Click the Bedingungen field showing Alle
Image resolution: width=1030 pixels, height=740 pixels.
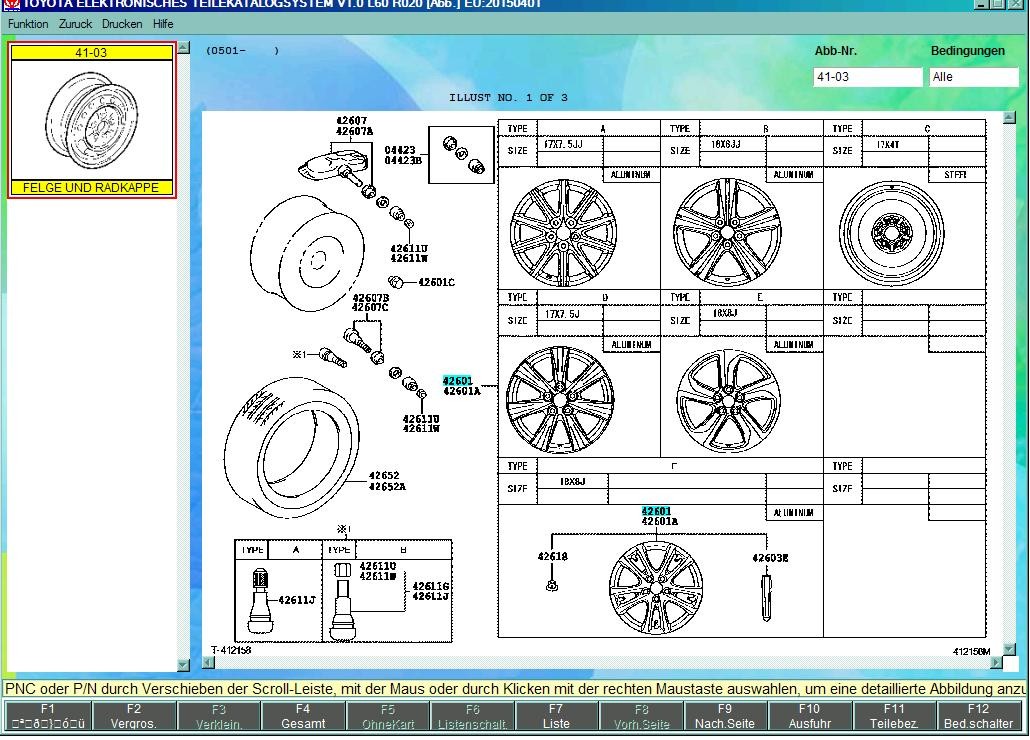point(973,77)
